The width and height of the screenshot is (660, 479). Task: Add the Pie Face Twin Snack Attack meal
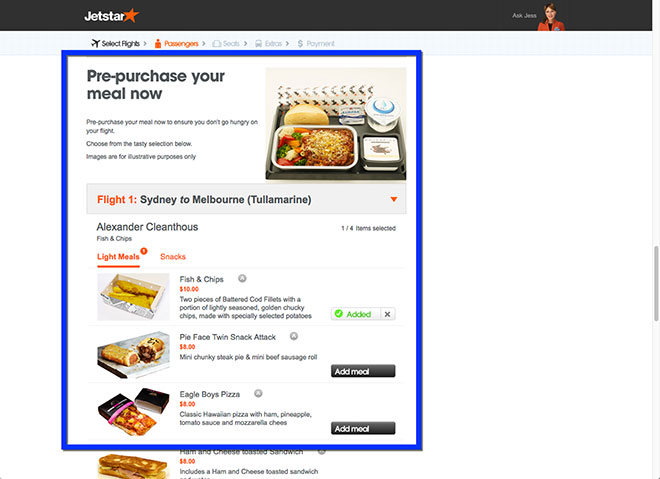point(363,371)
